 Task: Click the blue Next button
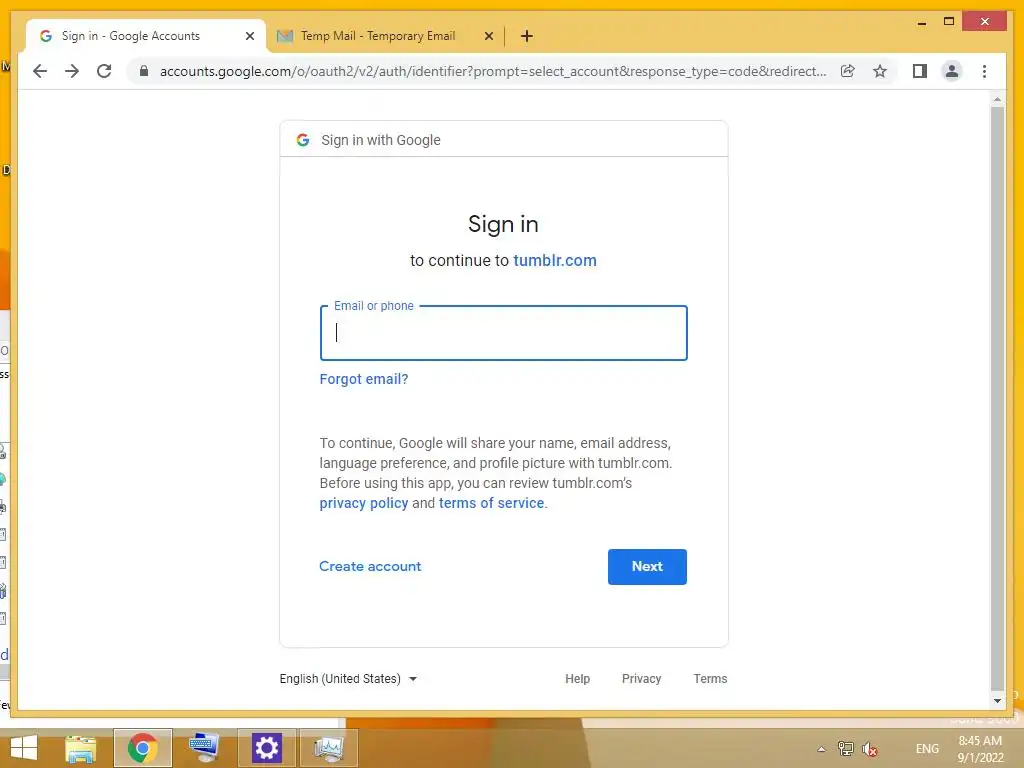tap(647, 566)
